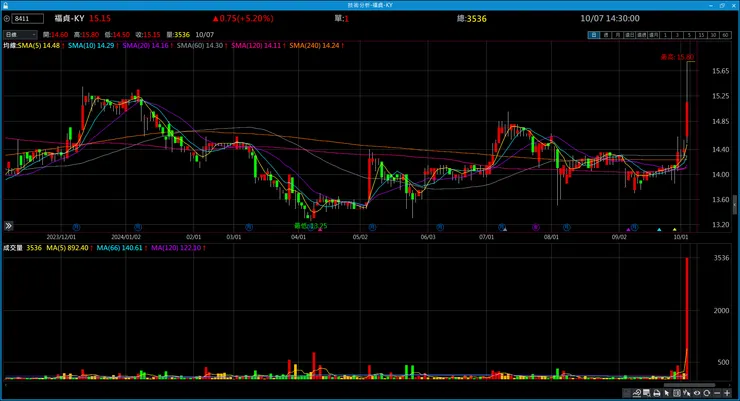Viewport: 740px width, 401px height.
Task: Select the 3-minute period button
Action: pyautogui.click(x=677, y=35)
